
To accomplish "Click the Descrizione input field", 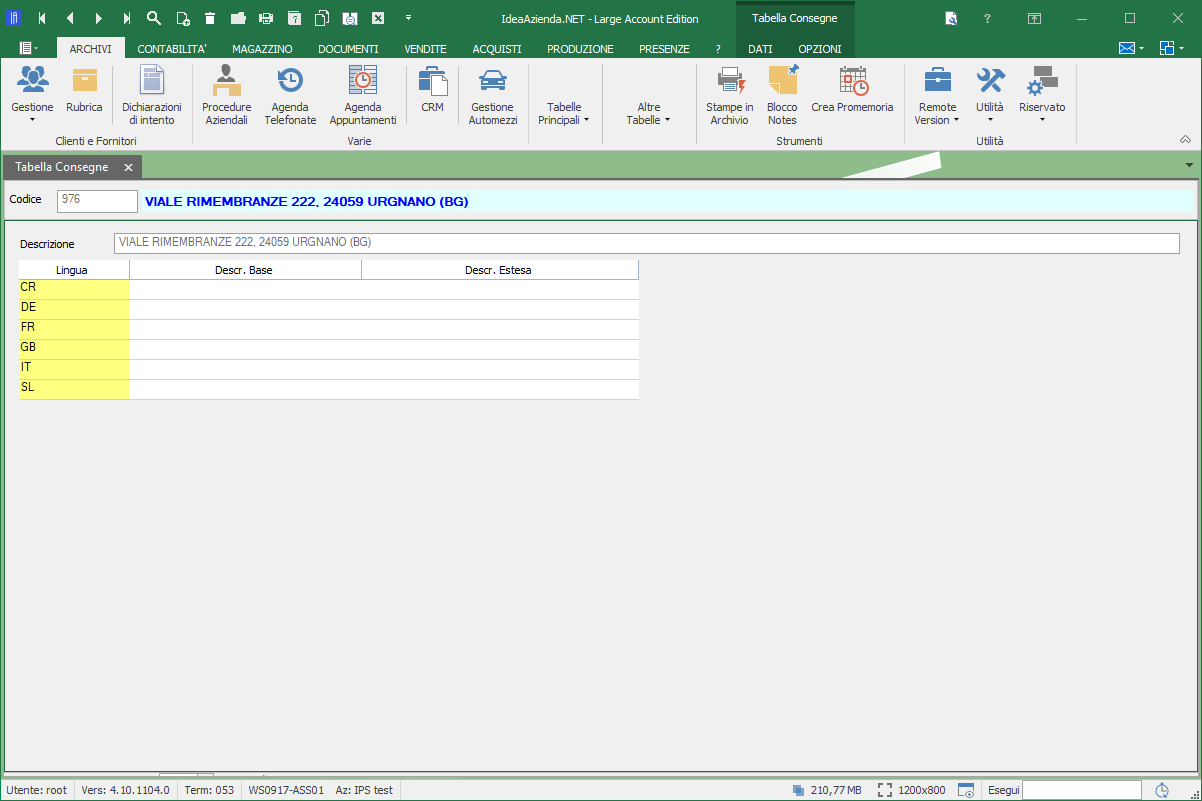I will coord(647,244).
